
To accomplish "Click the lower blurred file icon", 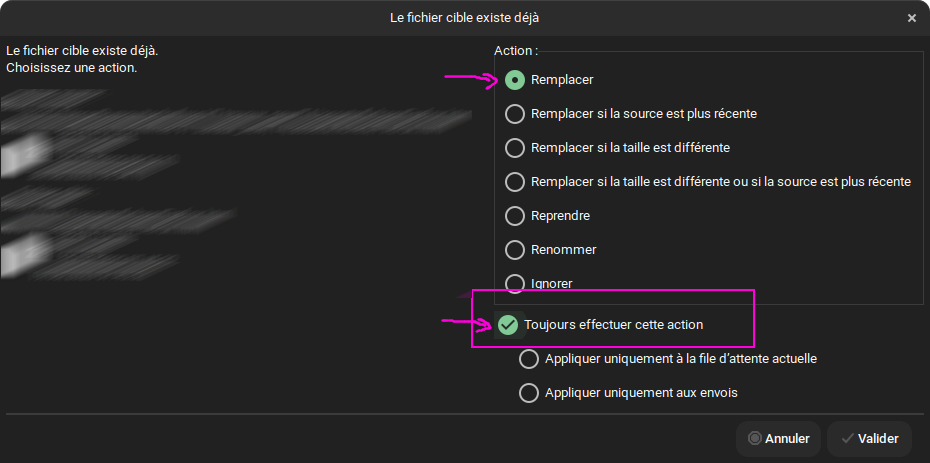I will (x=14, y=255).
